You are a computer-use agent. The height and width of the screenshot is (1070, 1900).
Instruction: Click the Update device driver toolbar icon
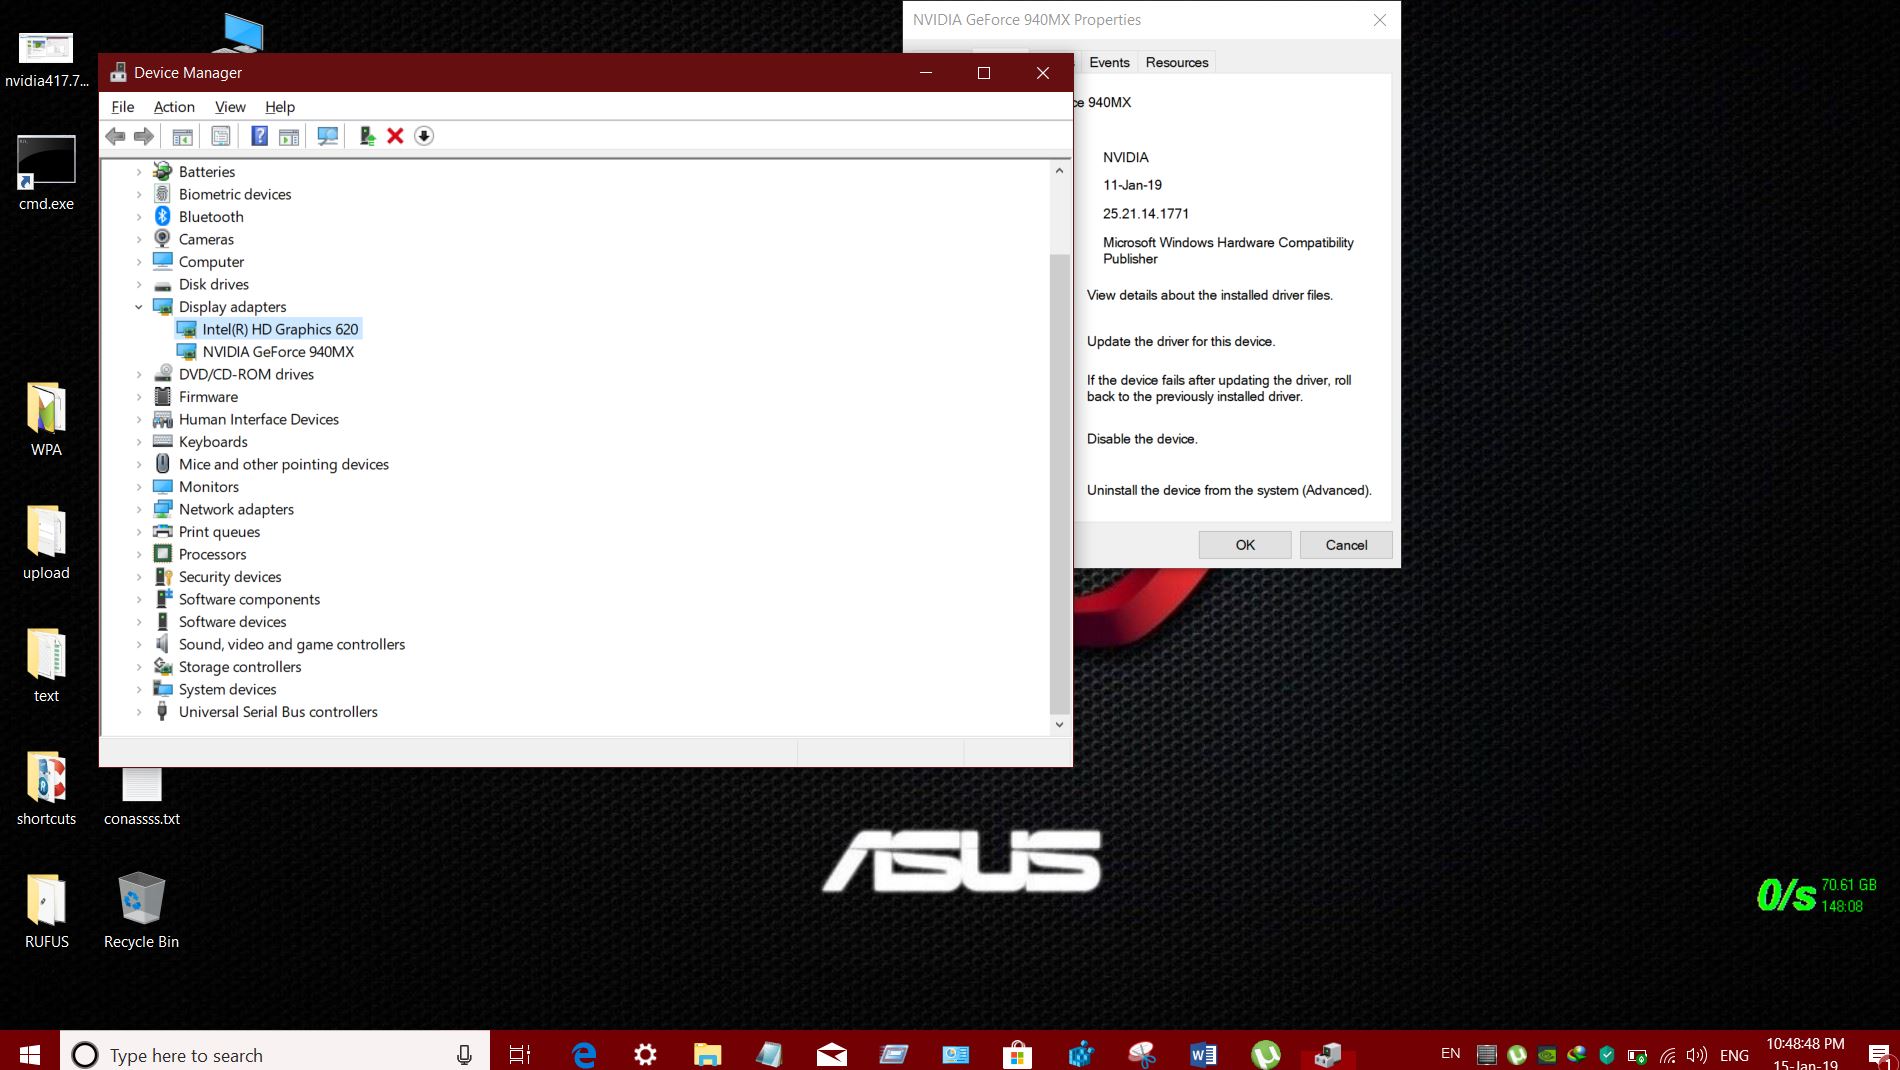click(367, 136)
